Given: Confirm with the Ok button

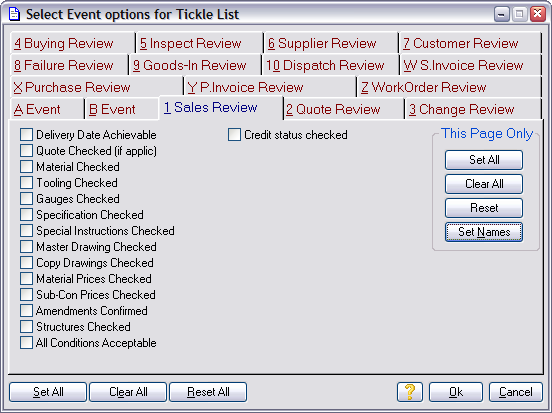Looking at the screenshot, I should (x=456, y=392).
